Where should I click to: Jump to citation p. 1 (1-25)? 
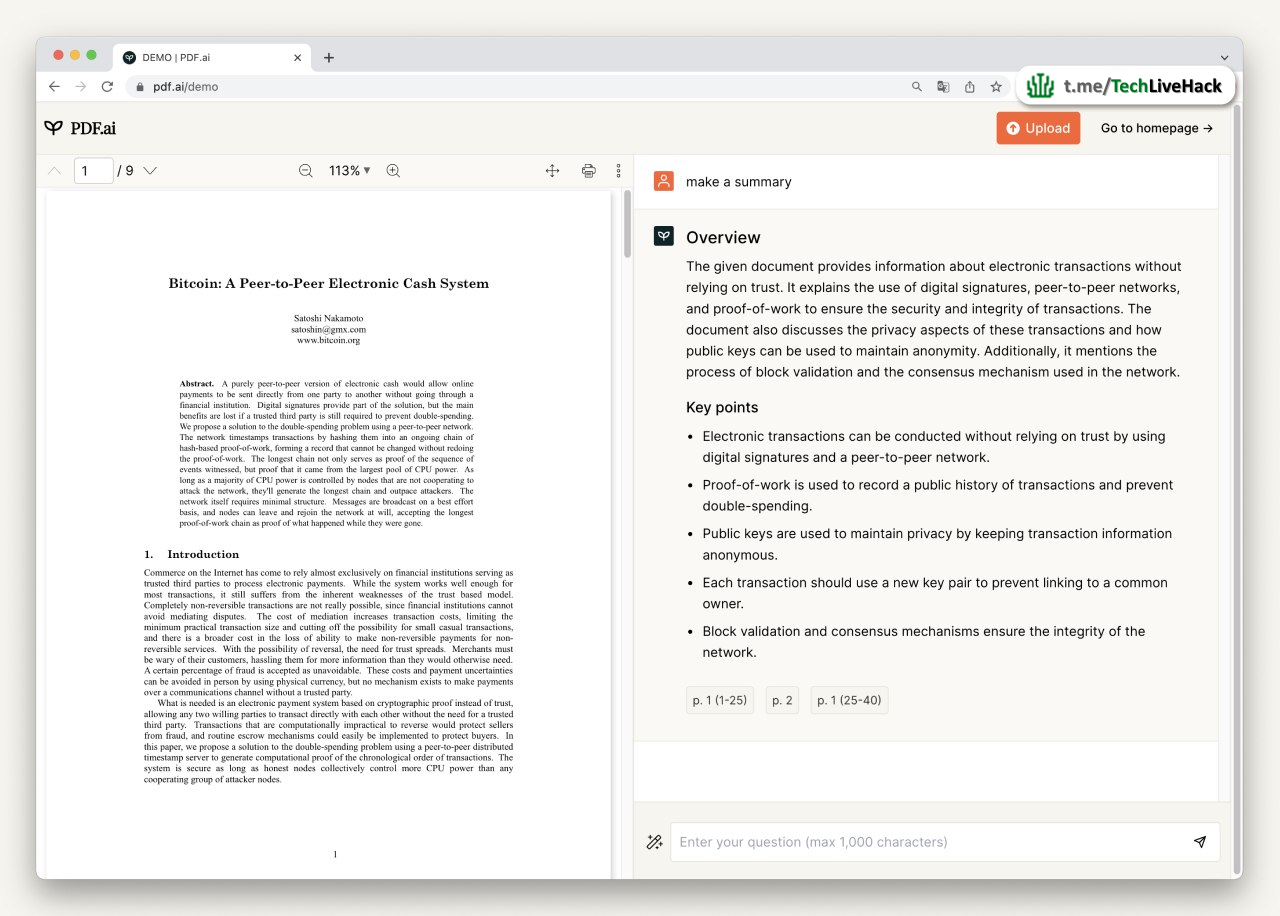coord(720,700)
